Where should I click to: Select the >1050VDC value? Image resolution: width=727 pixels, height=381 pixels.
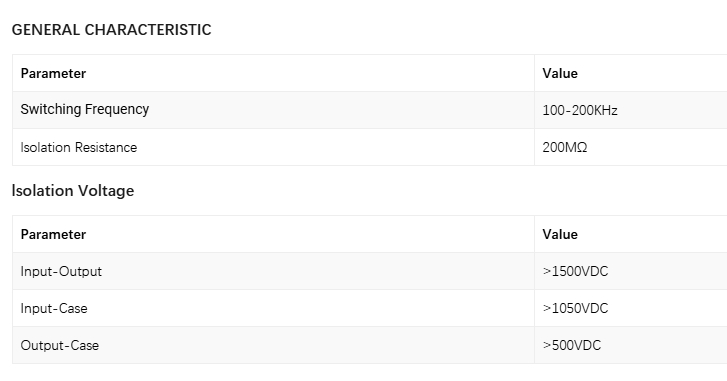pos(575,308)
